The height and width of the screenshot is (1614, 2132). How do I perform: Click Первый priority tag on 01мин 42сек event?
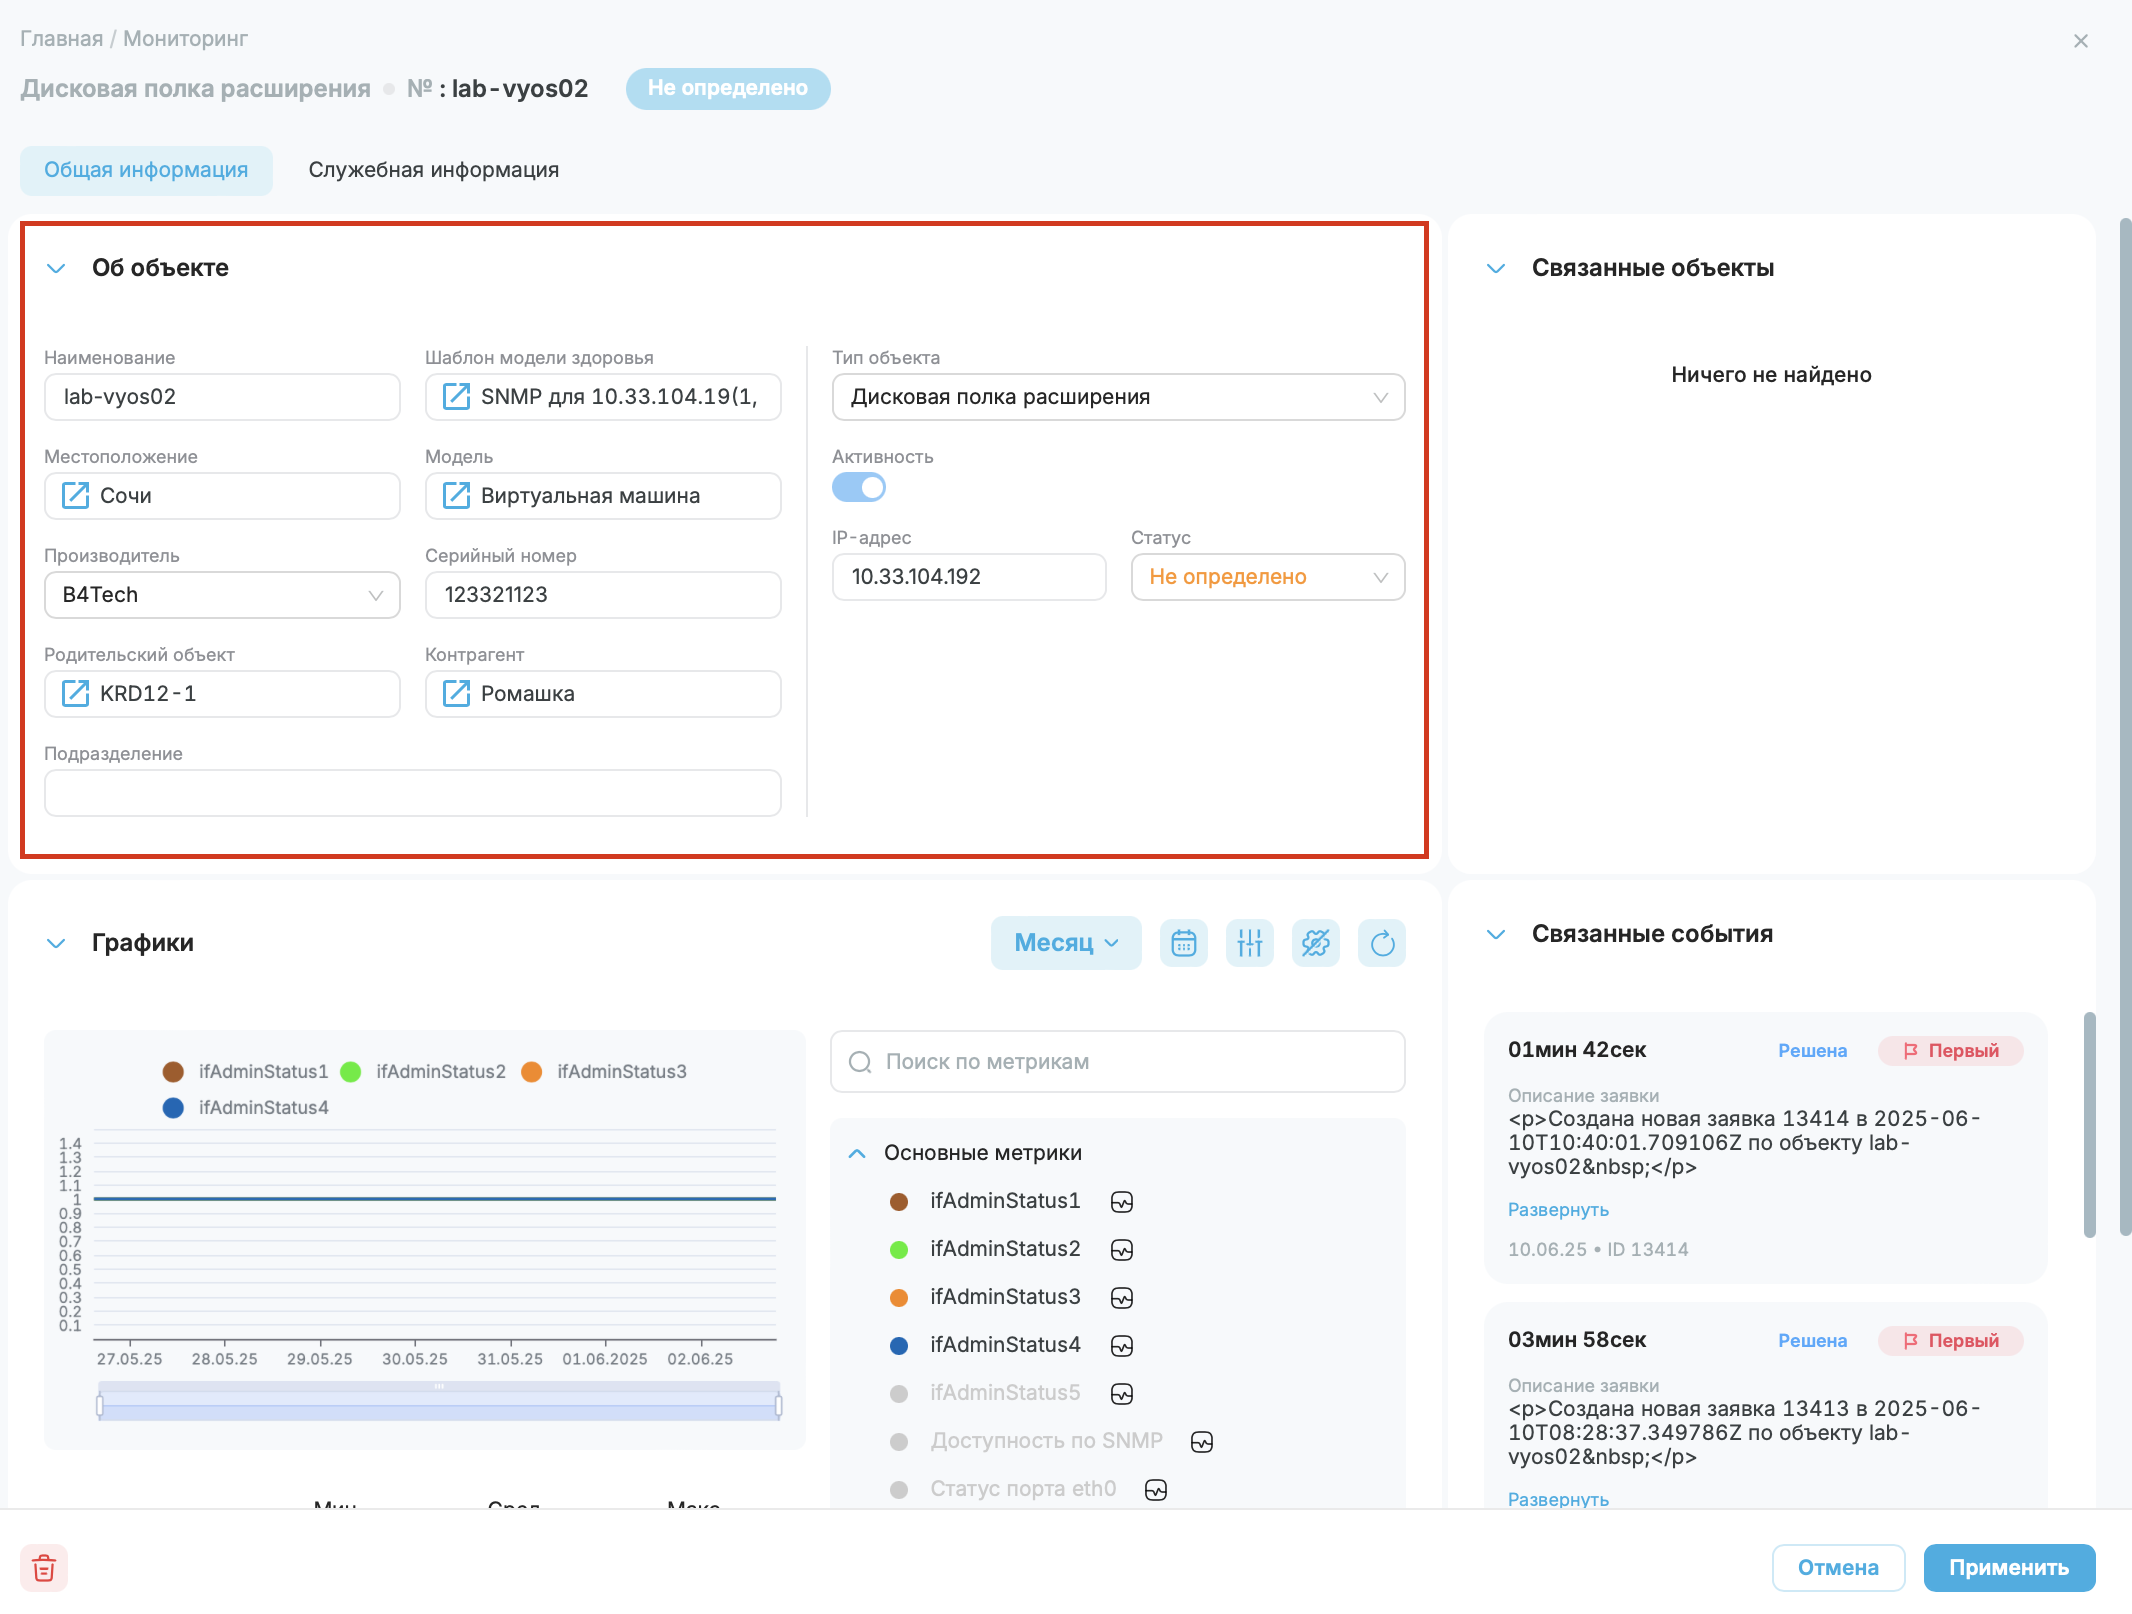pos(1950,1051)
